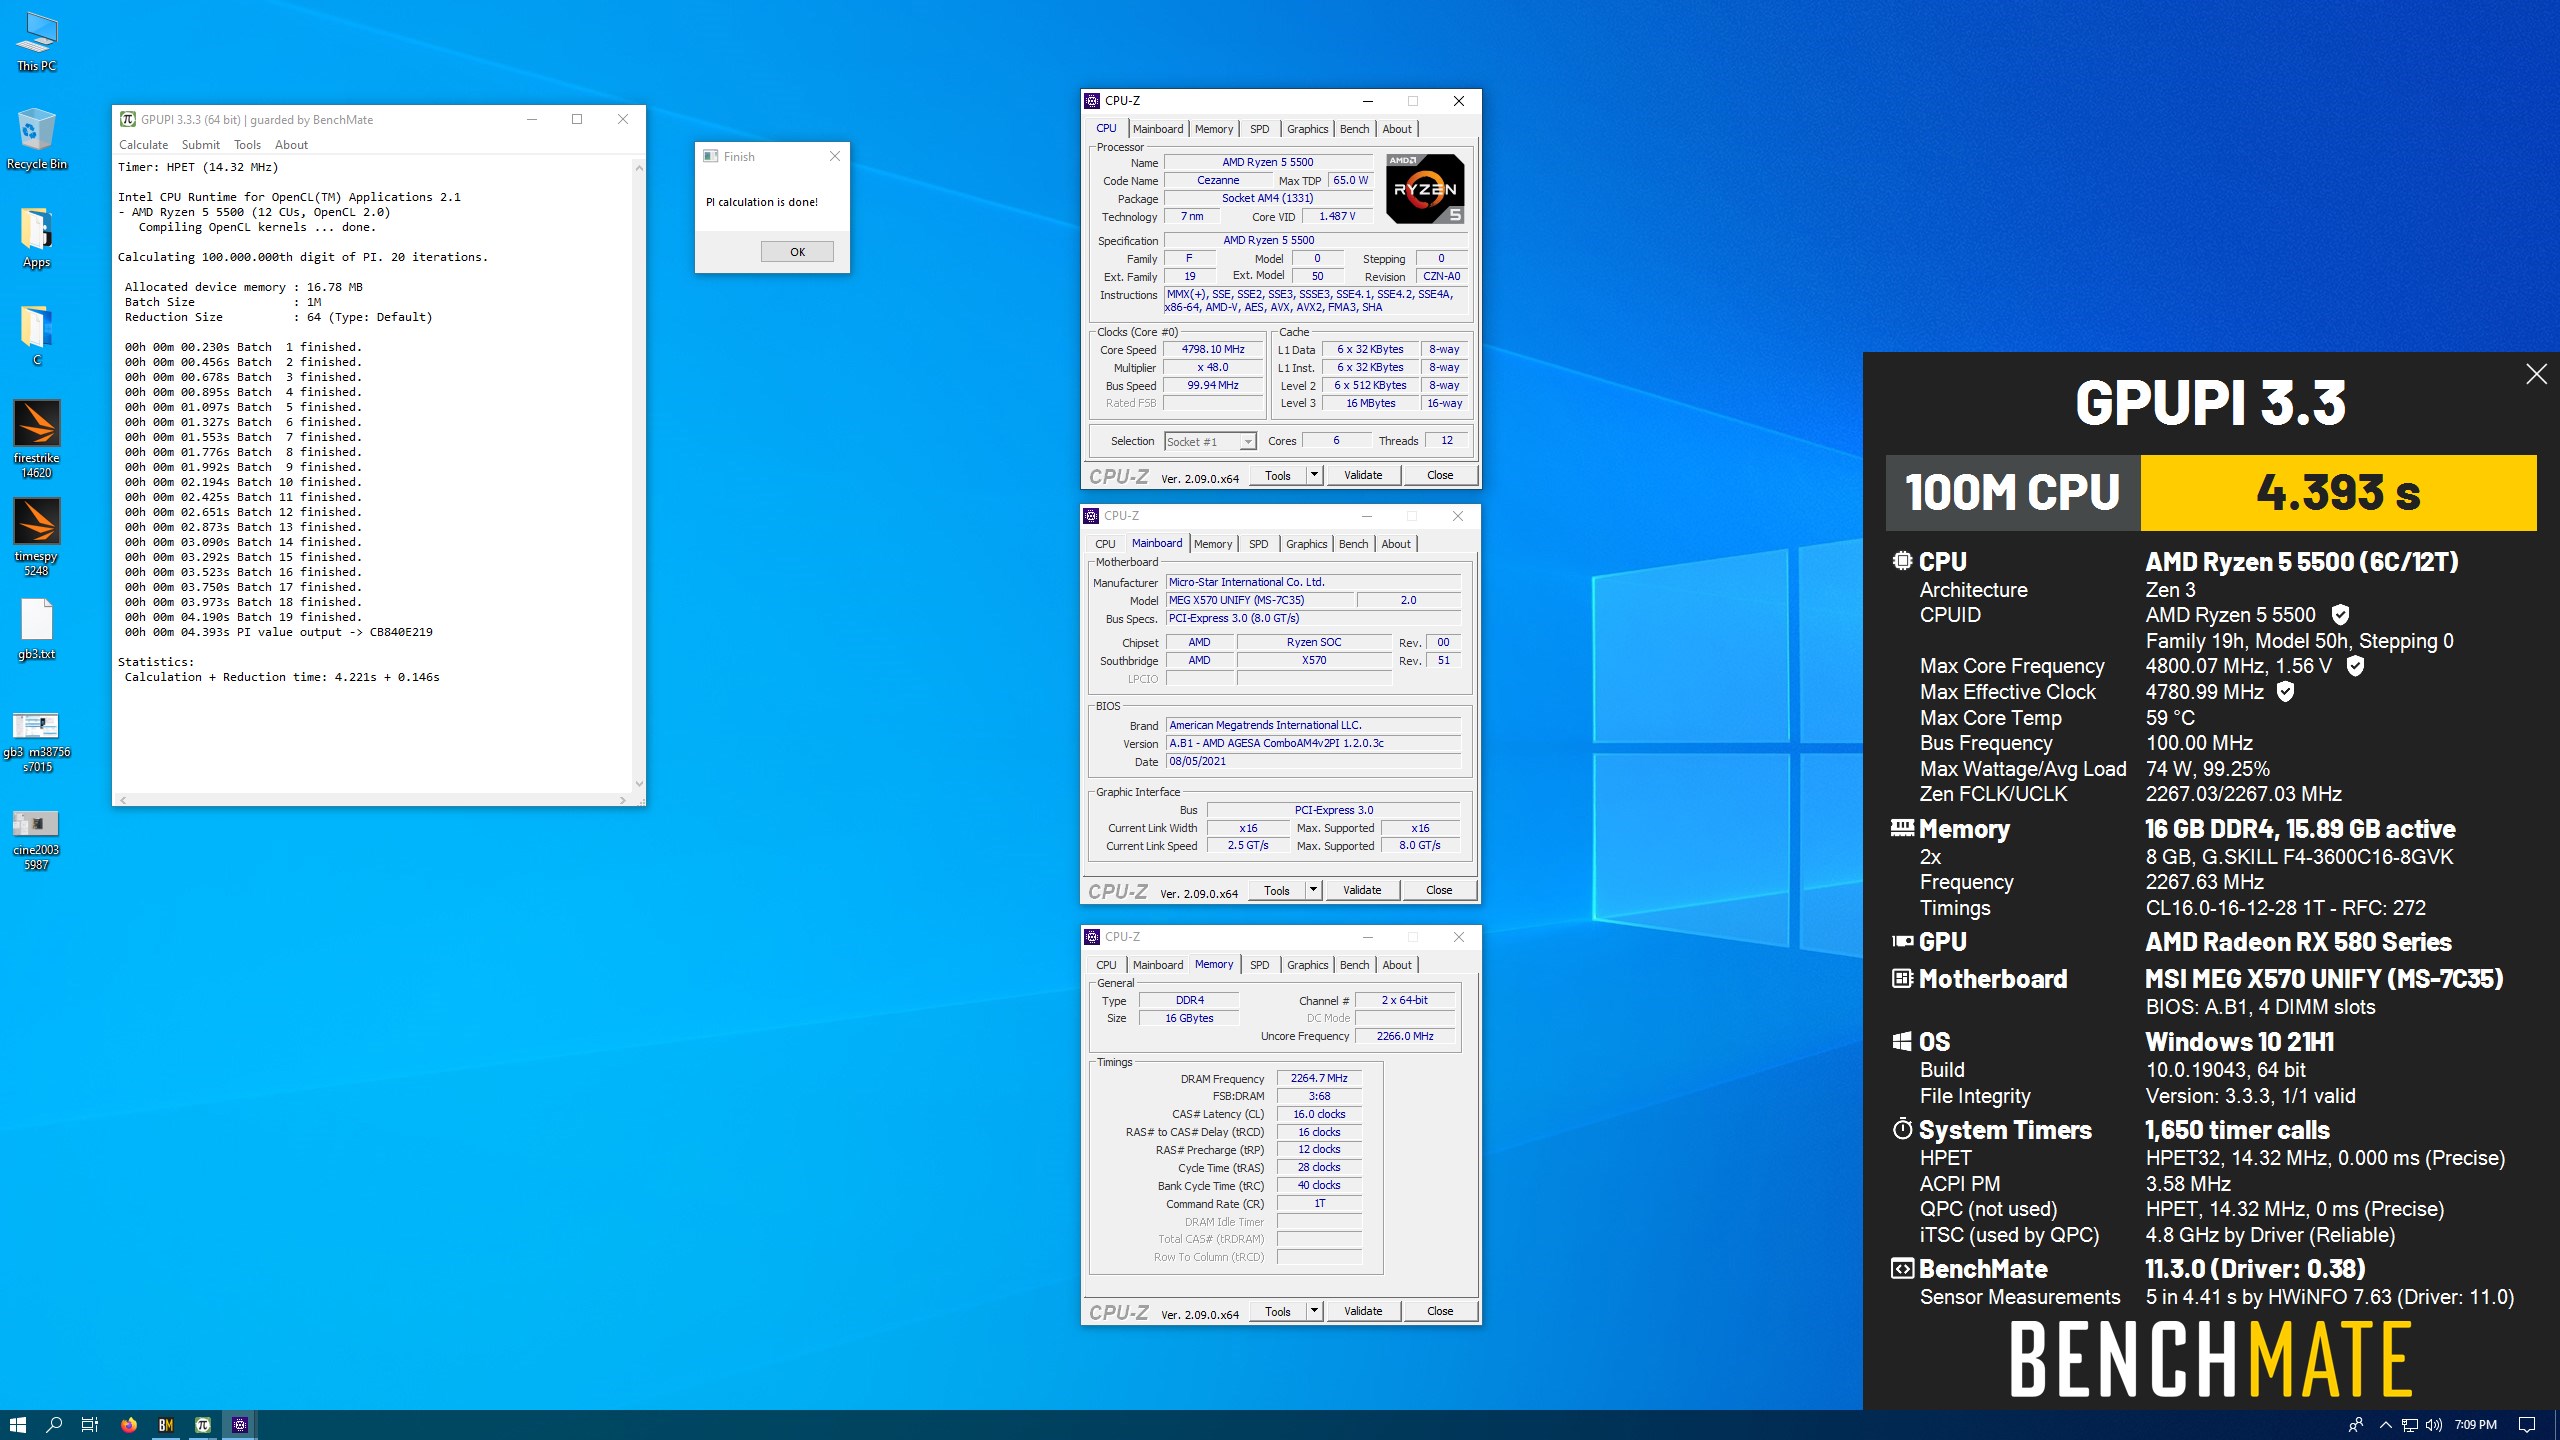Image resolution: width=2560 pixels, height=1440 pixels.
Task: Close the Finish dialog with X
Action: point(835,156)
